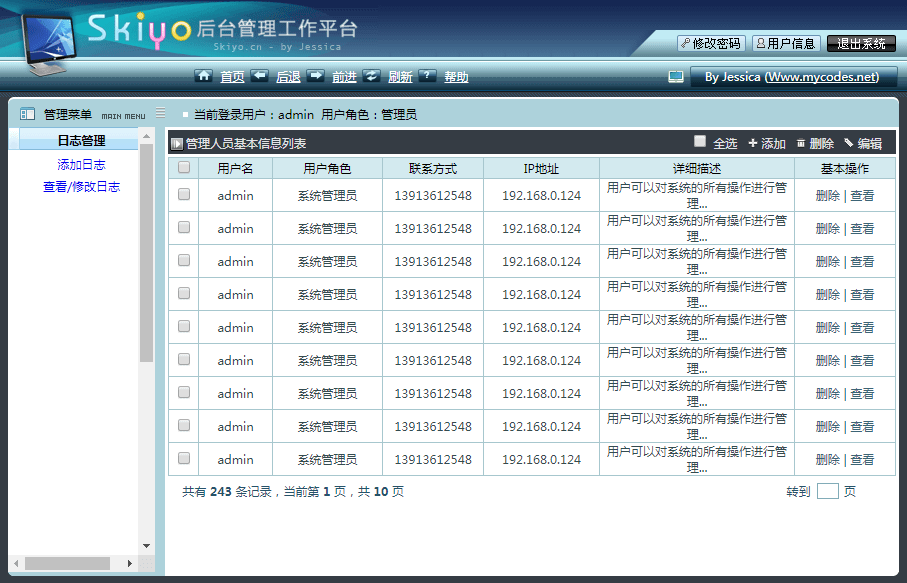Click the monitor icon near By Jessica
This screenshot has width=907, height=583.
[676, 77]
